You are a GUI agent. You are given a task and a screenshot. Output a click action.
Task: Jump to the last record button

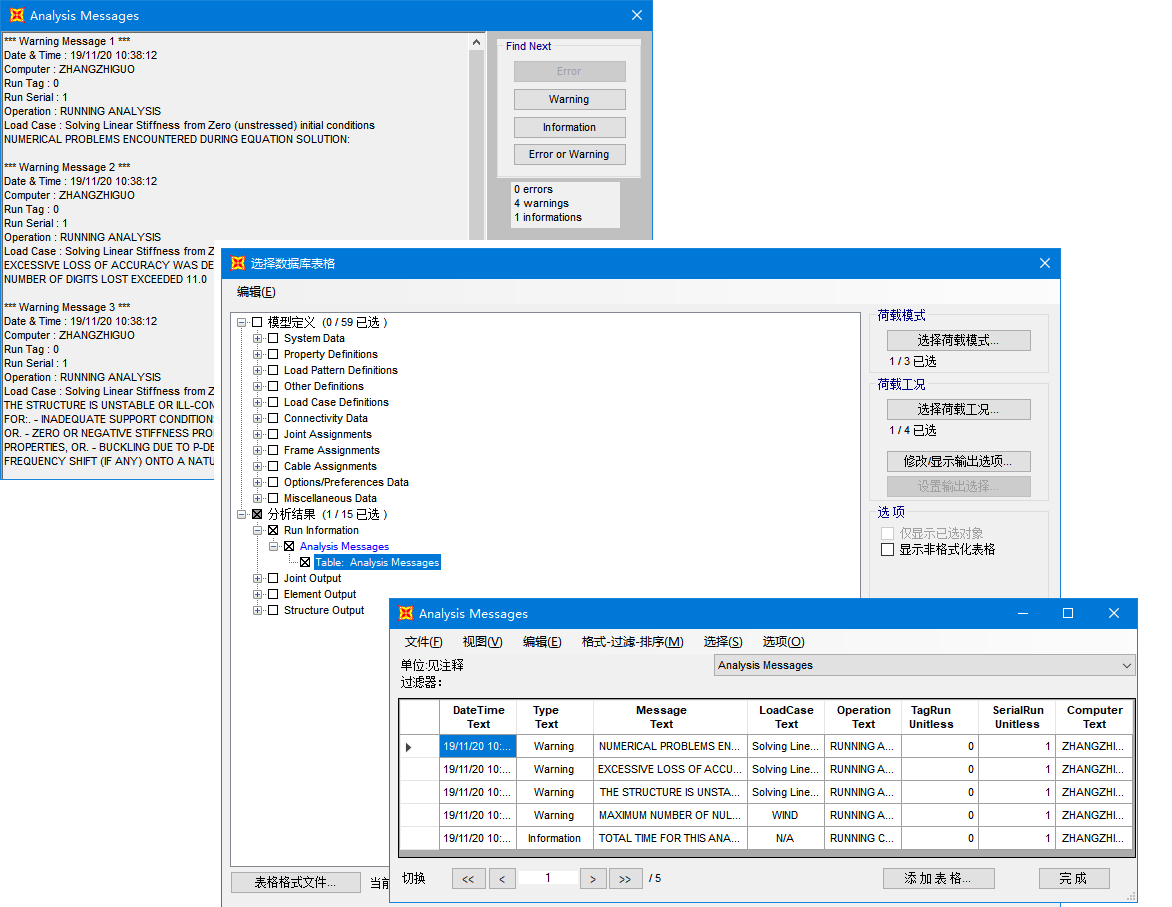pos(625,879)
